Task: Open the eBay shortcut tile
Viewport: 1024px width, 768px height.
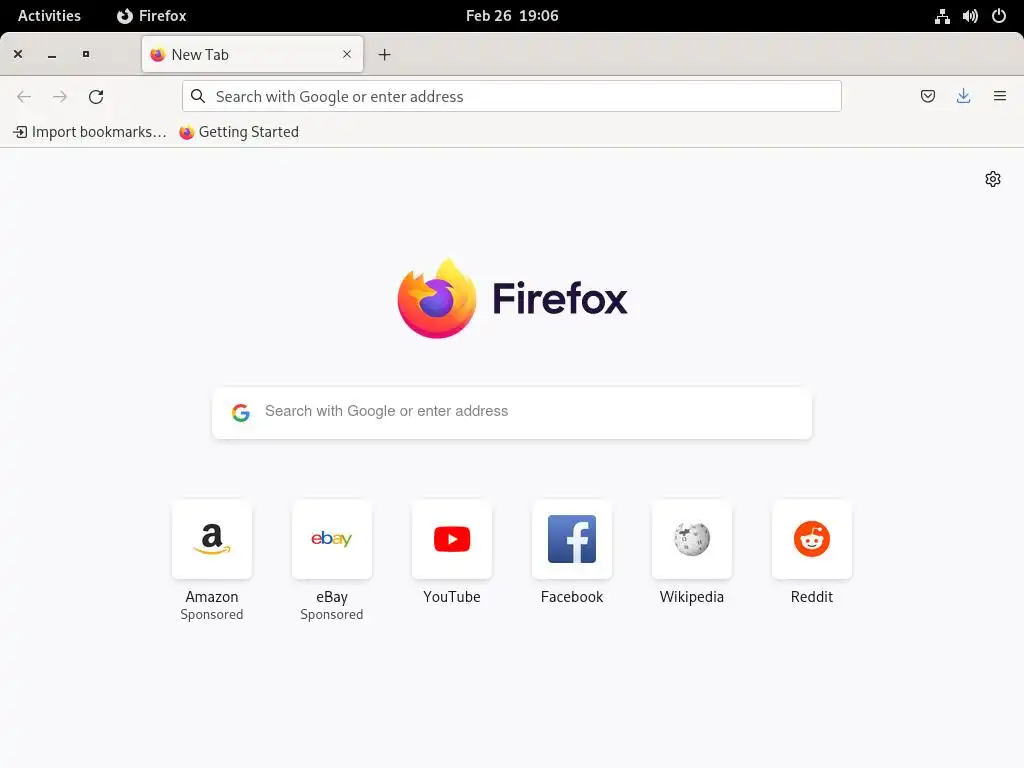Action: 332,539
